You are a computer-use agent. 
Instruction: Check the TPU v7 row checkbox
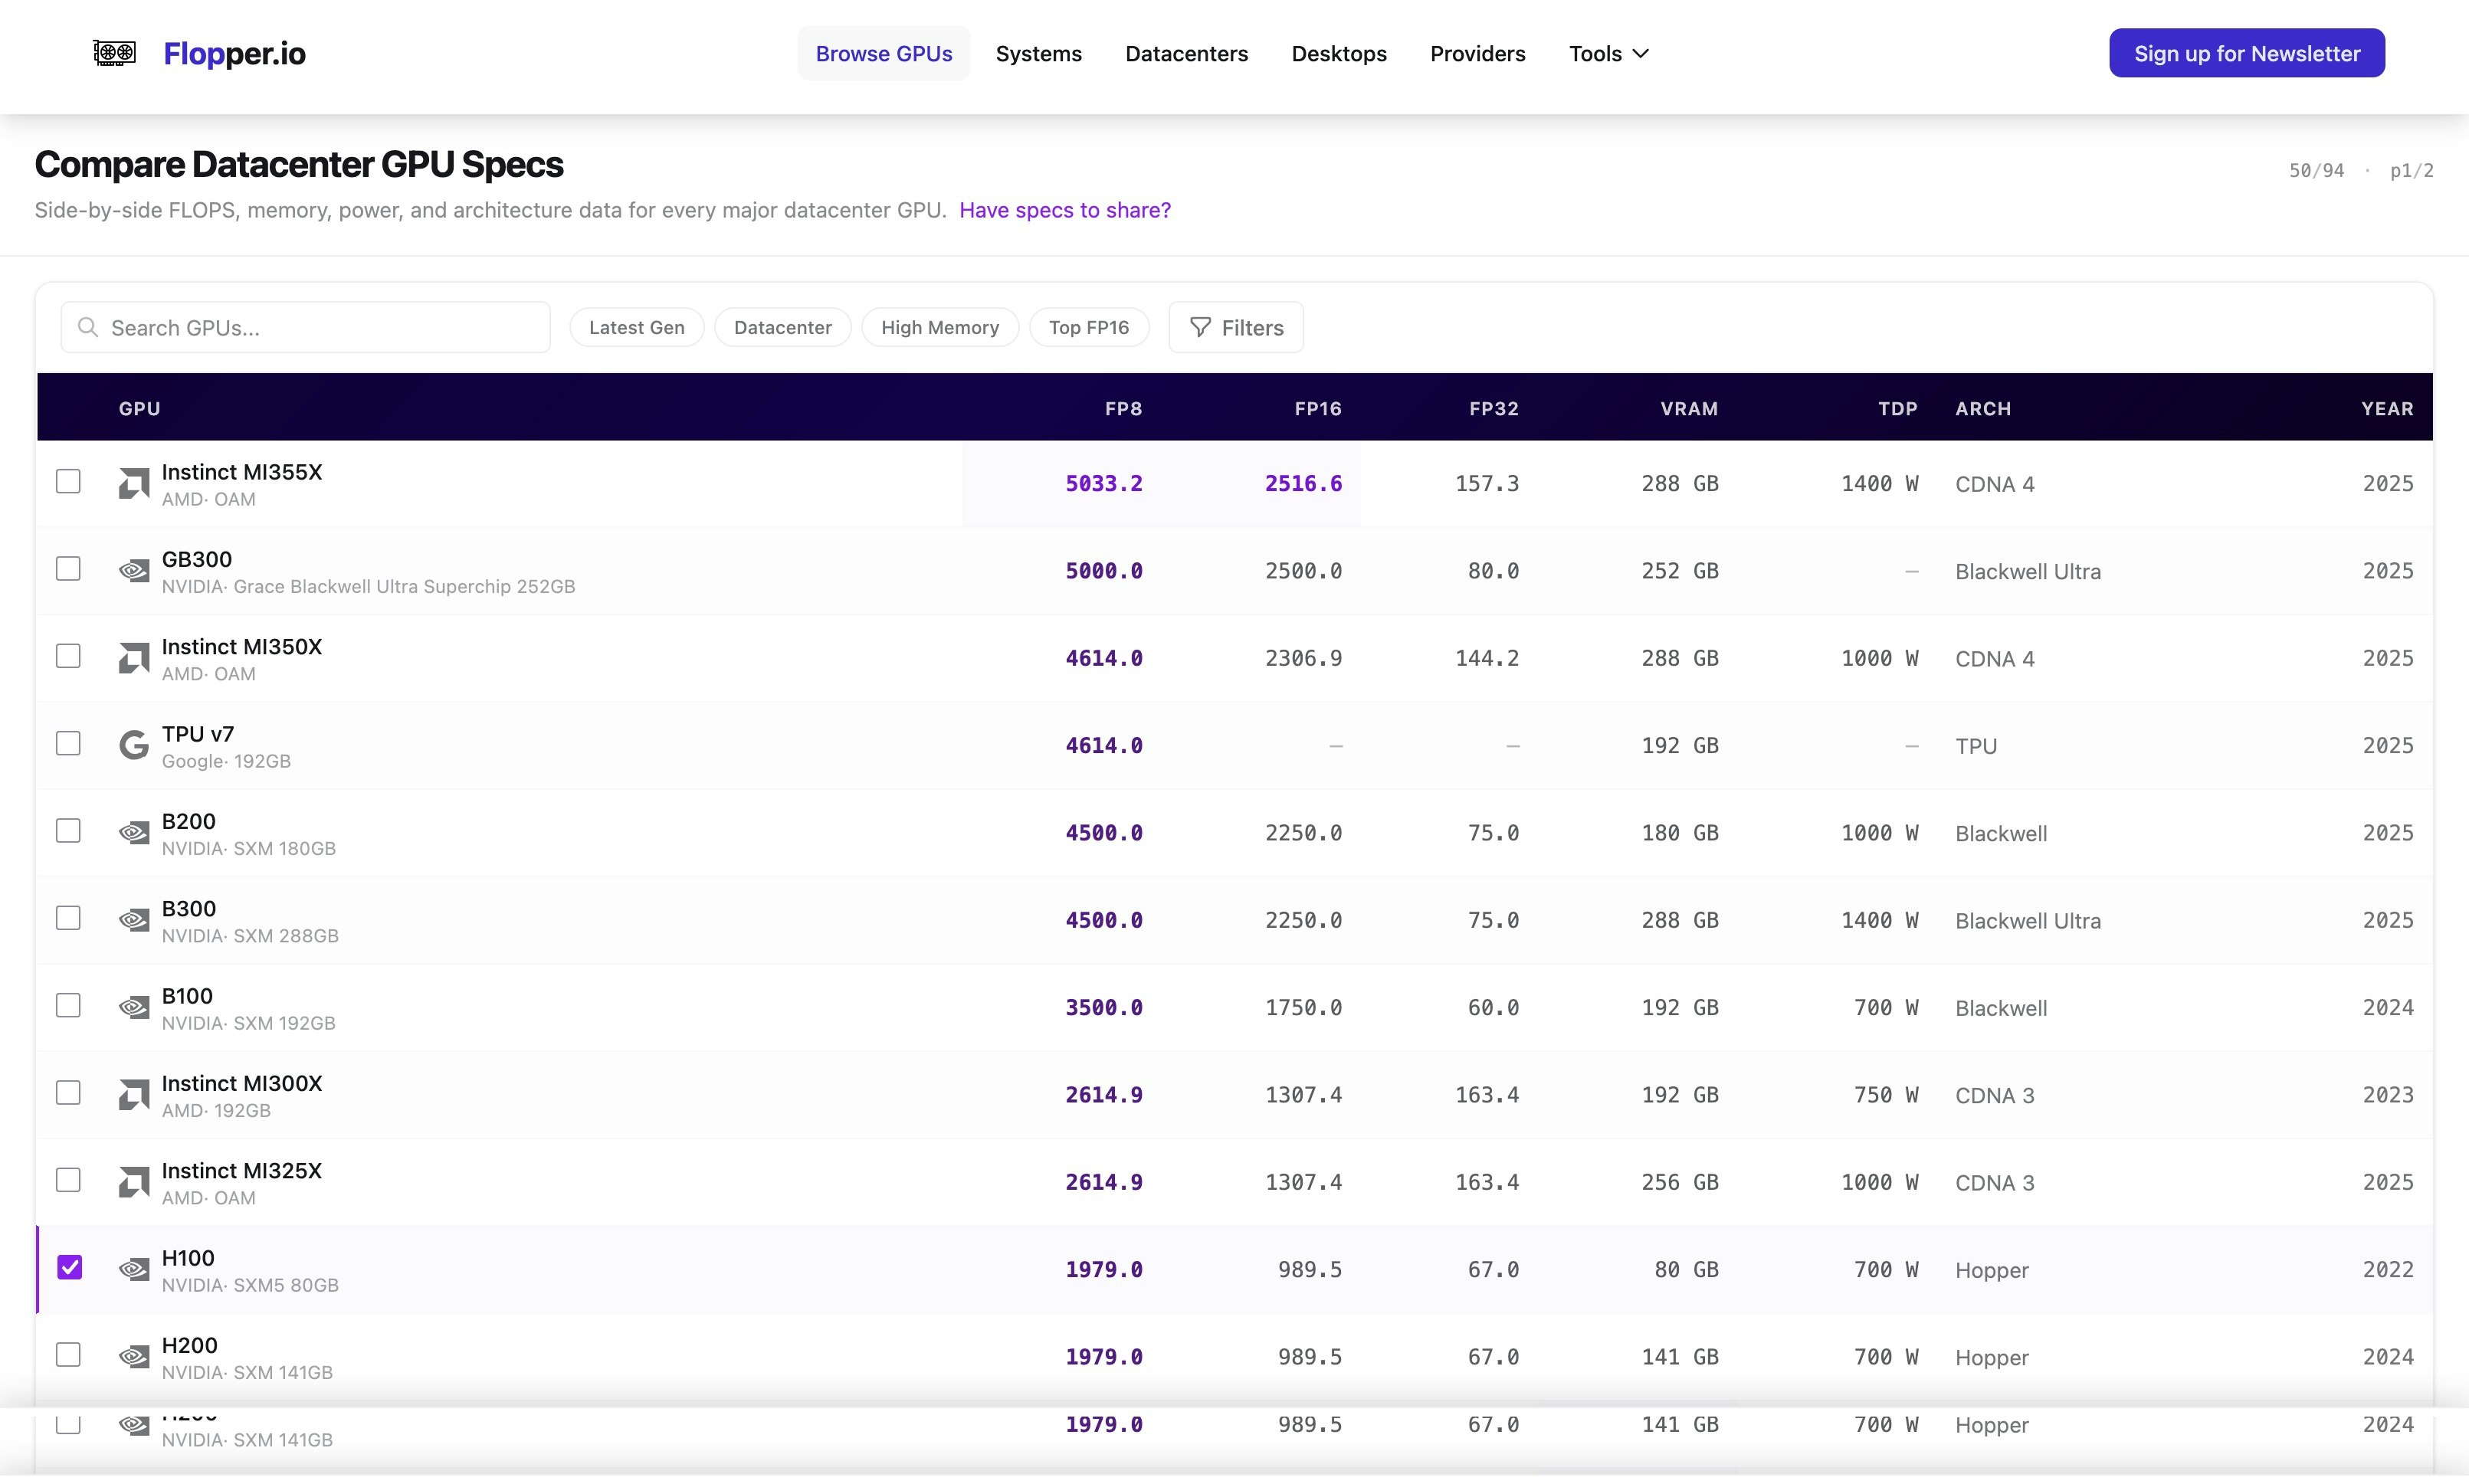pyautogui.click(x=68, y=744)
